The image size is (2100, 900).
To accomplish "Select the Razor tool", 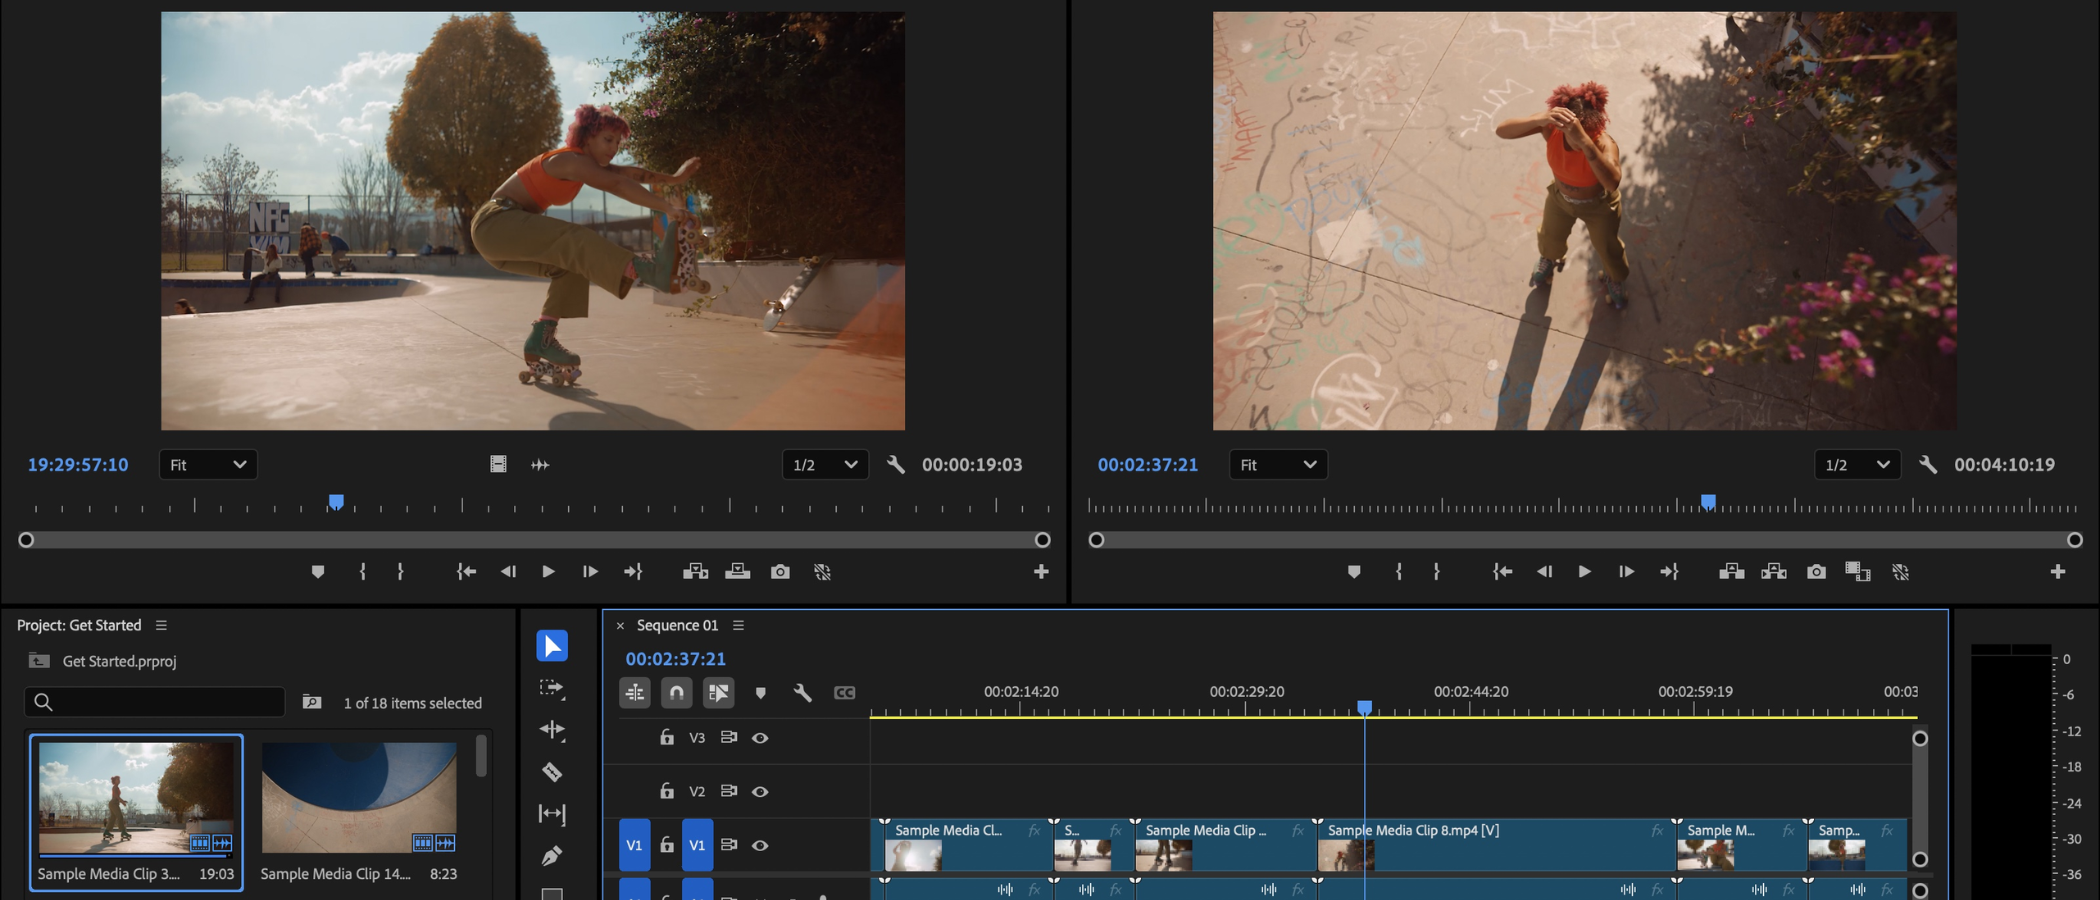I will coord(552,773).
